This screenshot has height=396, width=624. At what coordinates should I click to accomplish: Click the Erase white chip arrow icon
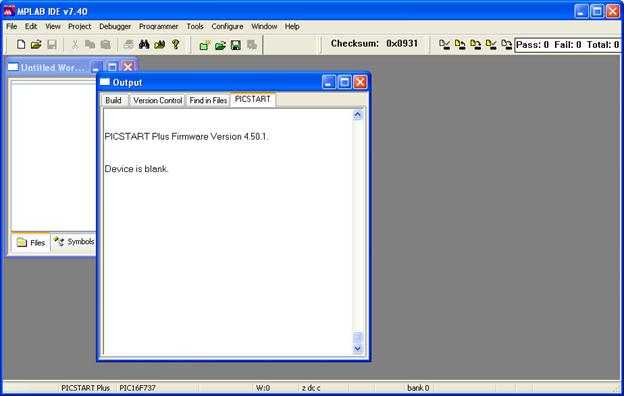[507, 45]
